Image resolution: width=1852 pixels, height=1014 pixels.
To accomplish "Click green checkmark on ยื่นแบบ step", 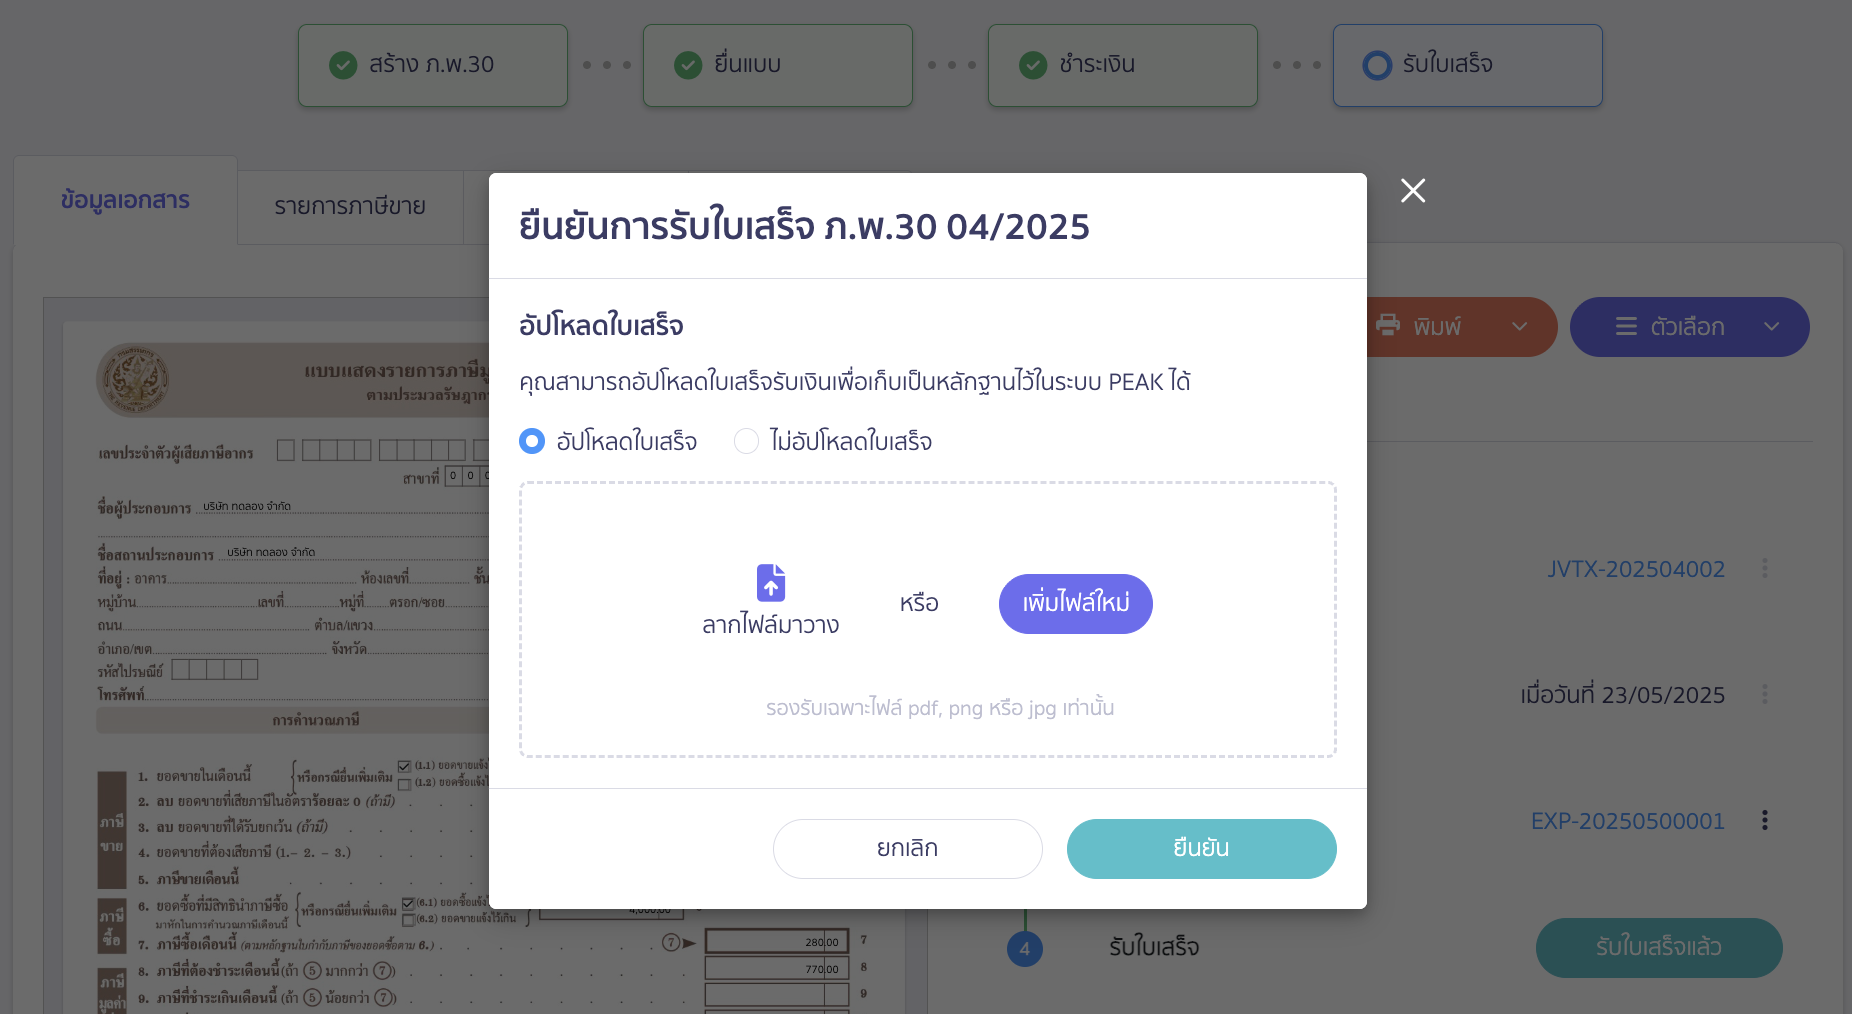I will pos(687,64).
